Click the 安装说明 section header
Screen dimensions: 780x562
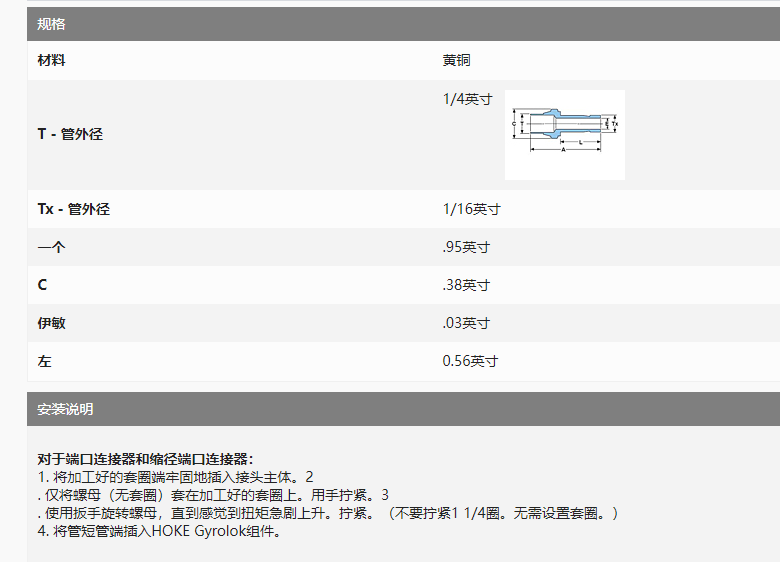(65, 409)
